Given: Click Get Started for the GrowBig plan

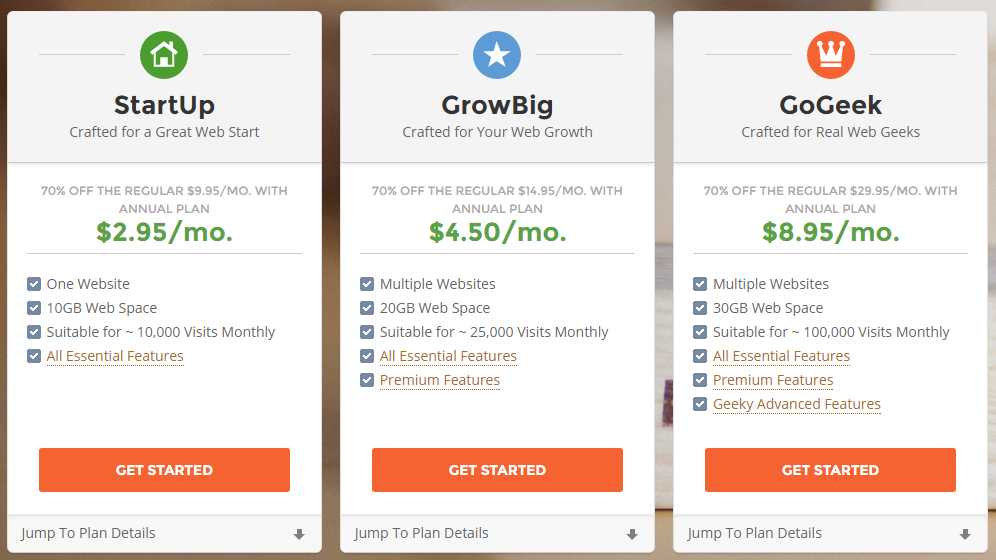Looking at the screenshot, I should pos(497,470).
